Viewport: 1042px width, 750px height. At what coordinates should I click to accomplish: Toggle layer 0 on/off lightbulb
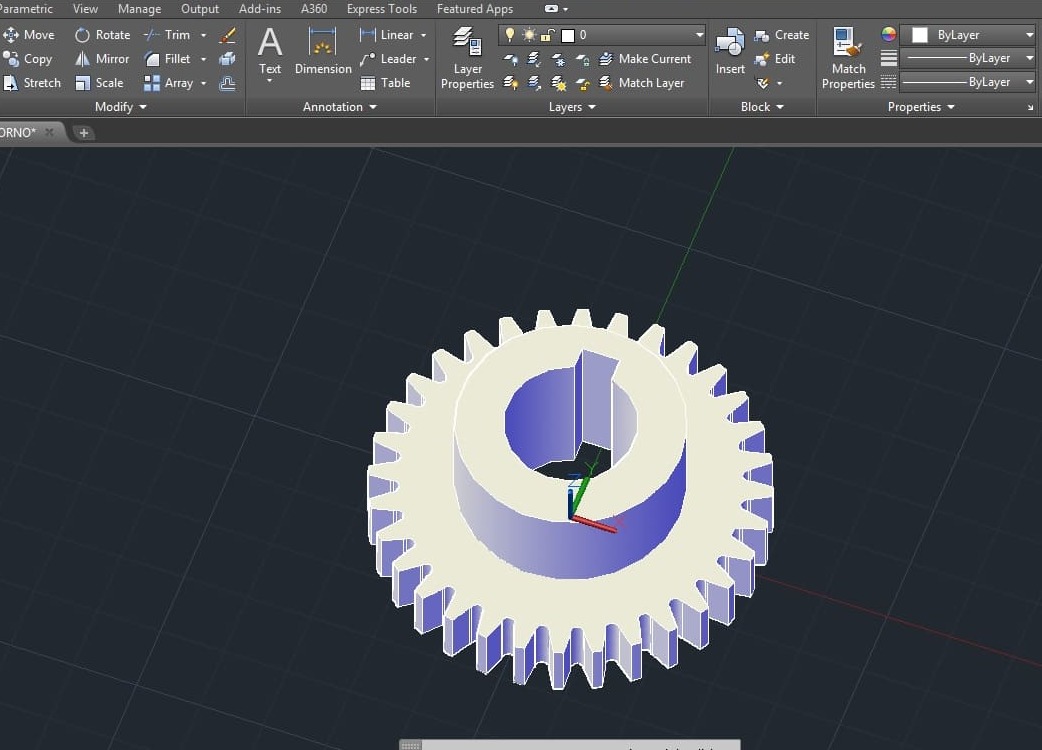tap(510, 35)
